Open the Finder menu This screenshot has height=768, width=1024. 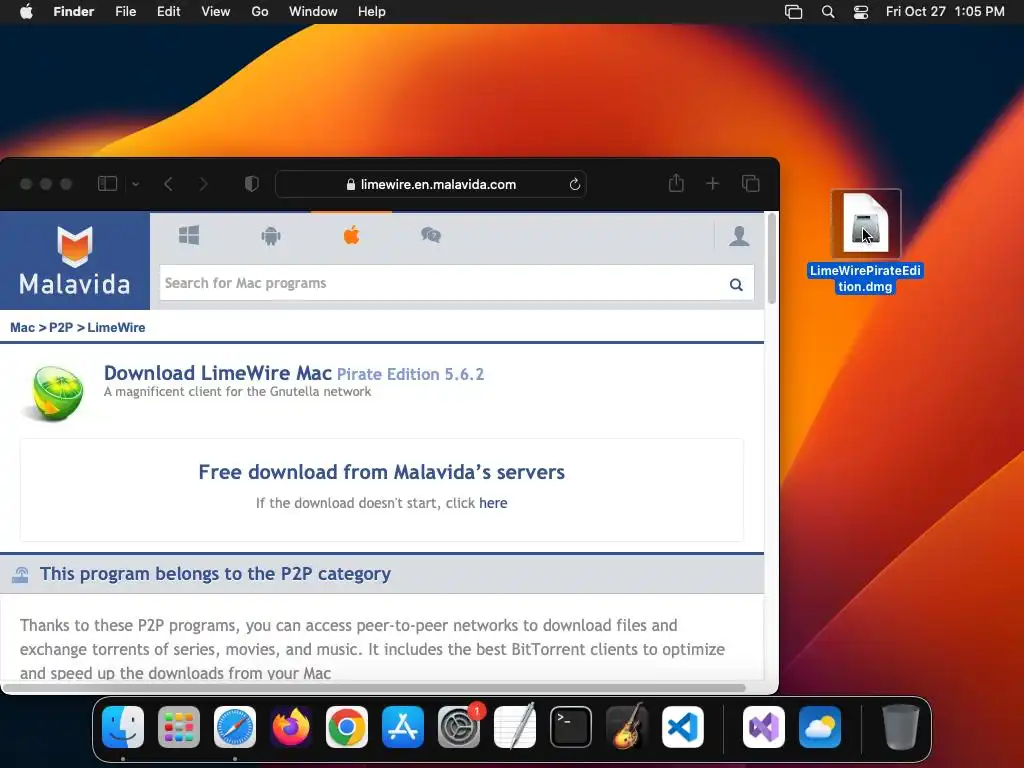pos(74,12)
